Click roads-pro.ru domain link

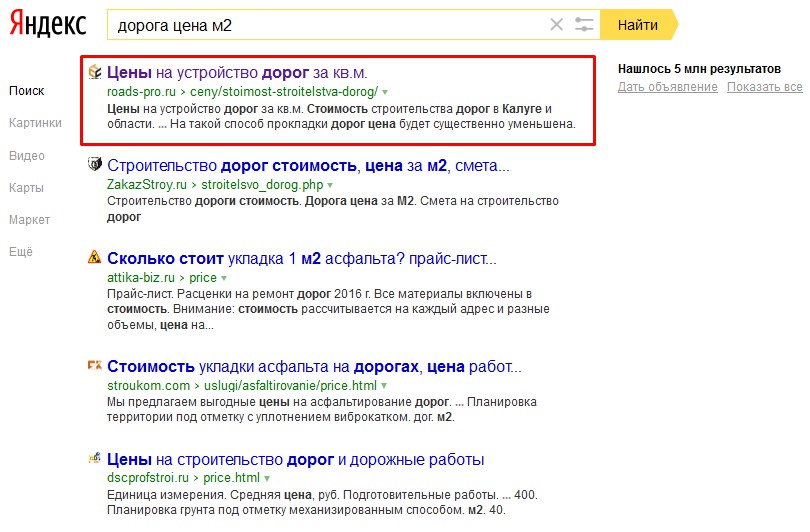[x=142, y=92]
